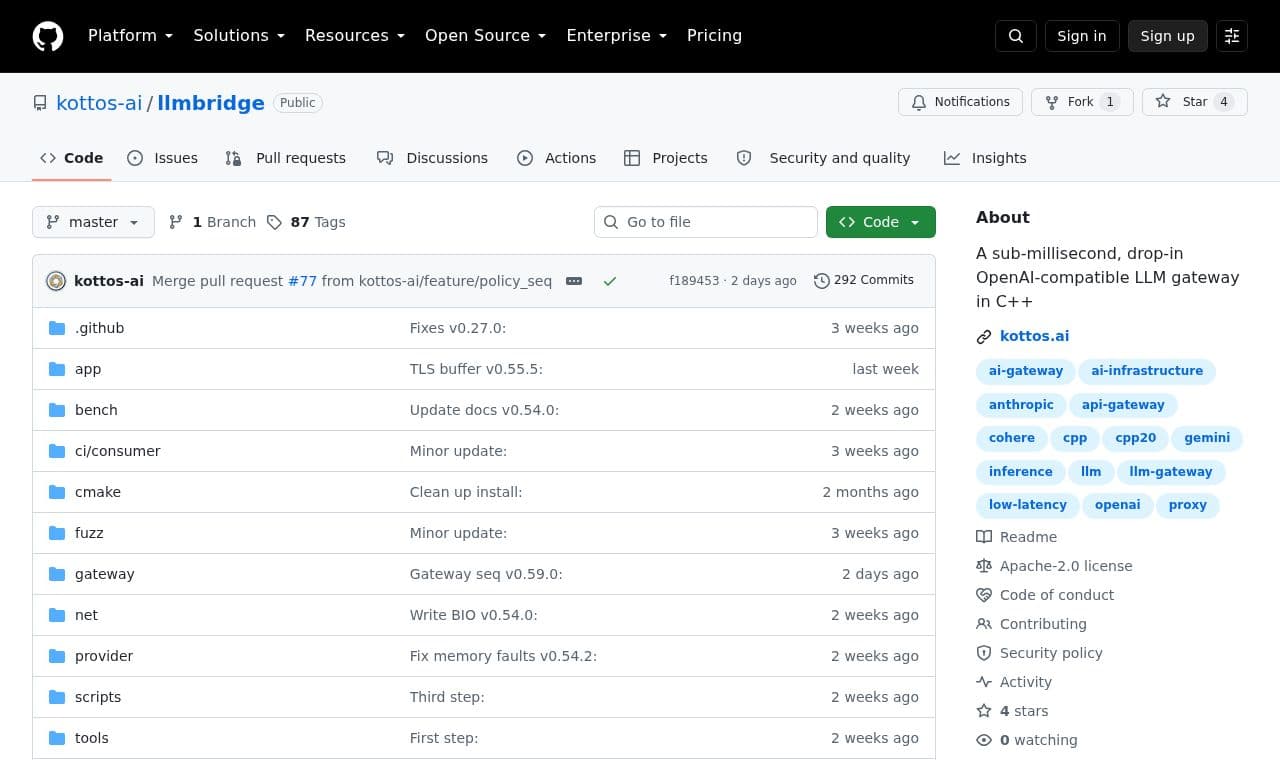Open the 292 Commits history
This screenshot has width=1280, height=760.
click(x=864, y=280)
